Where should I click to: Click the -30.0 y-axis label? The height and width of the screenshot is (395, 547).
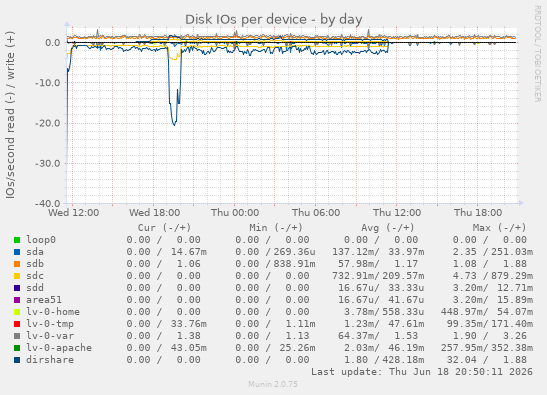click(x=48, y=163)
